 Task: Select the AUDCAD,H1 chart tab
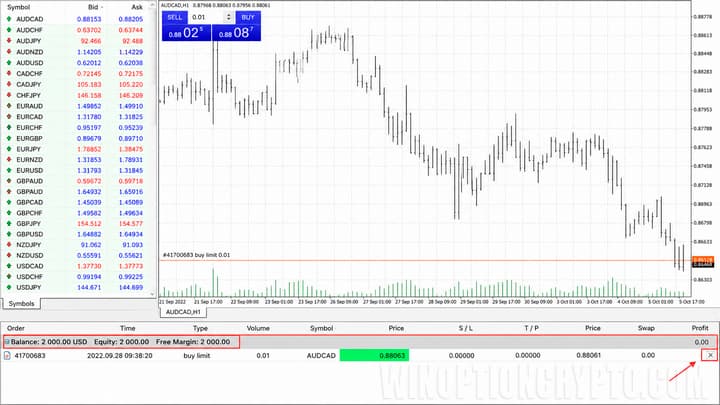183,312
